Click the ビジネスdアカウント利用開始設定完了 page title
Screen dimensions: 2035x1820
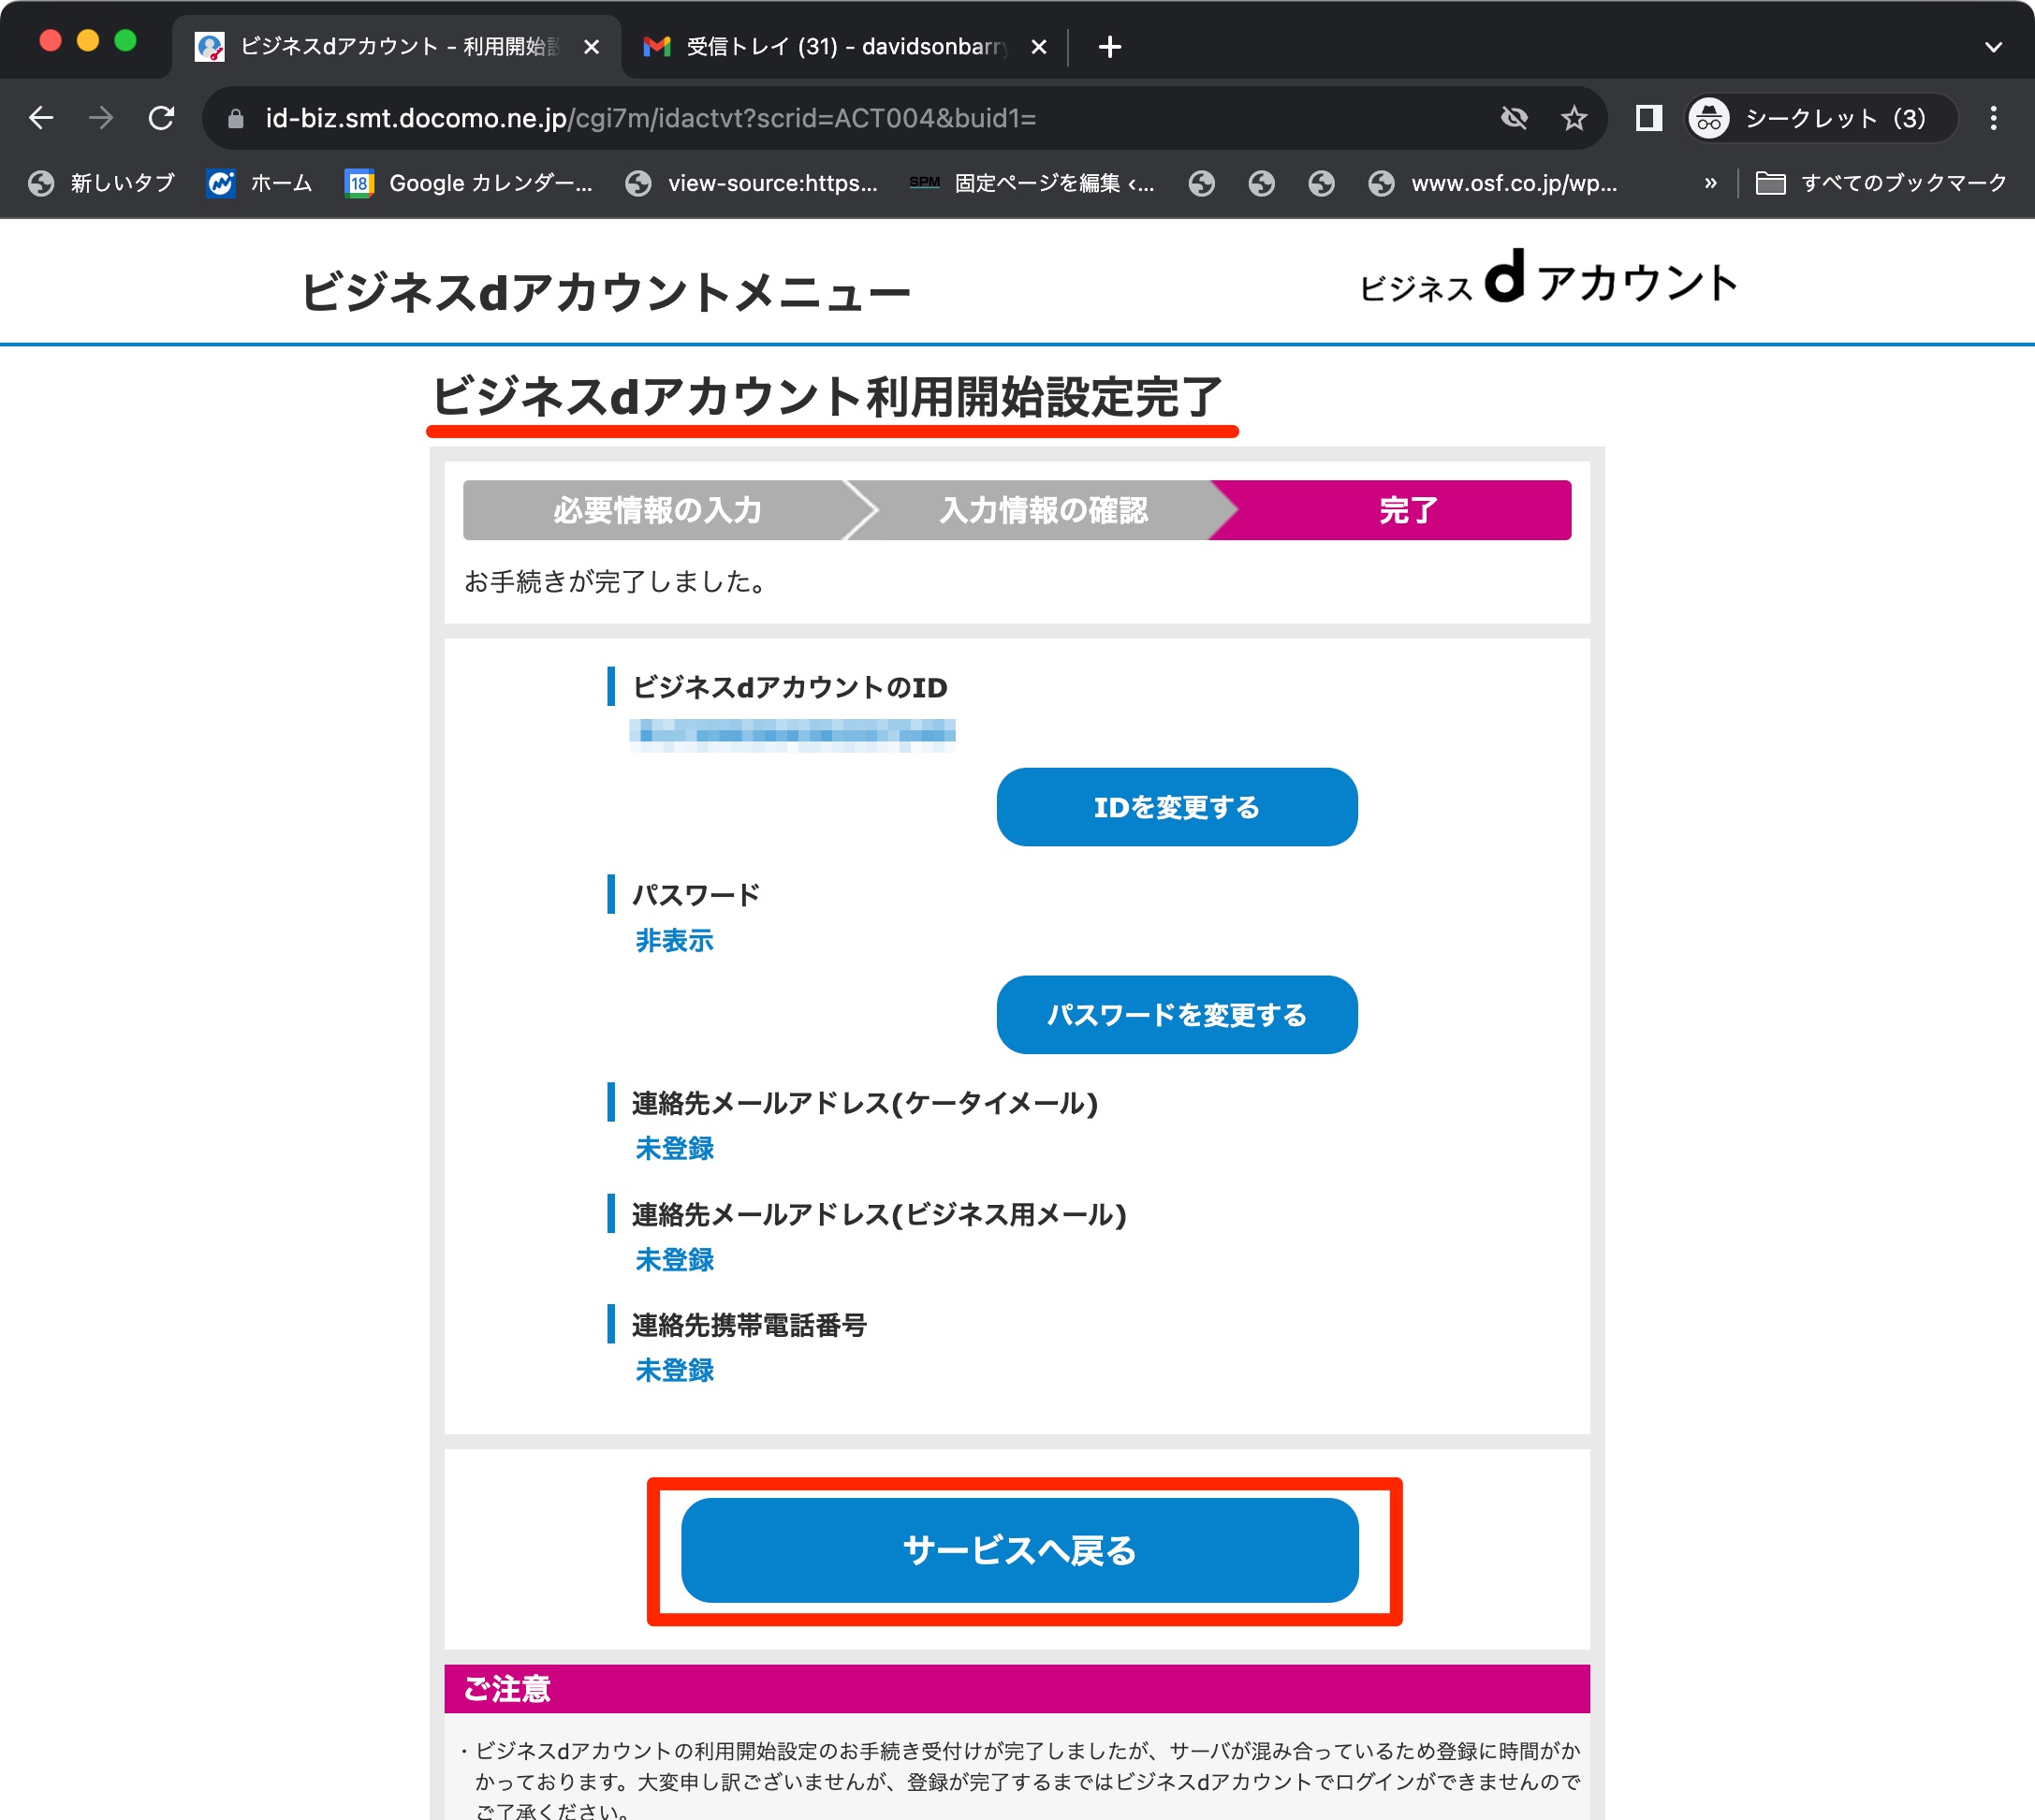coord(827,397)
